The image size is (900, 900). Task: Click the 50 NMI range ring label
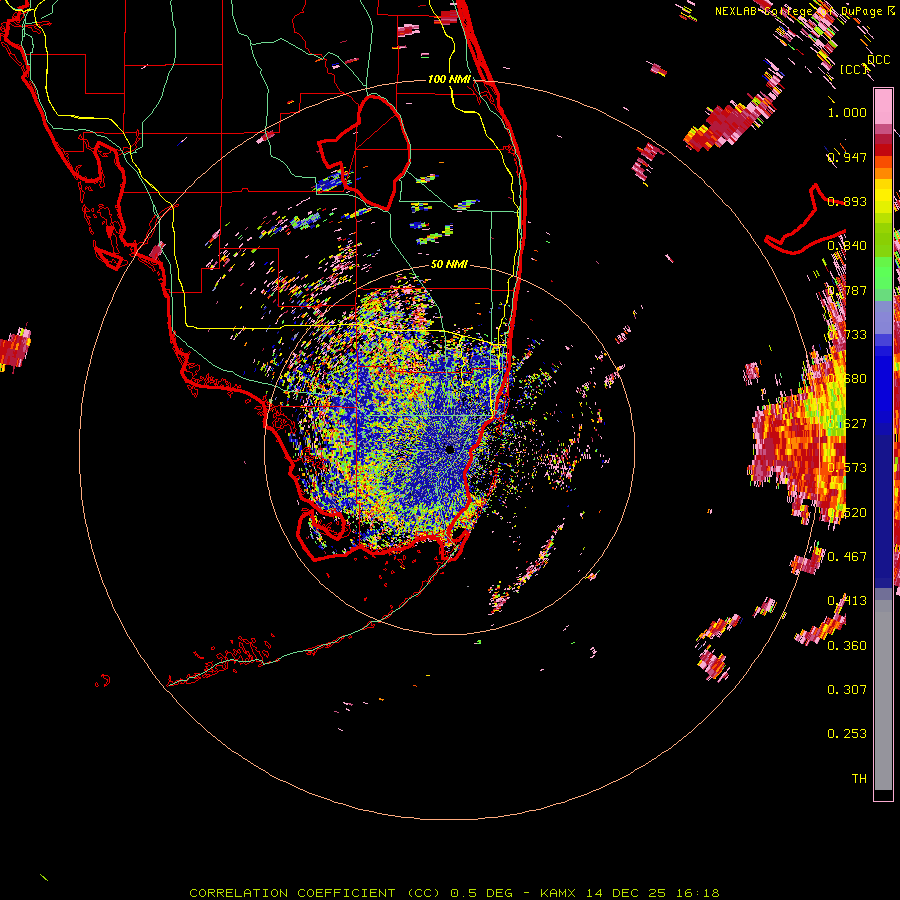[449, 264]
